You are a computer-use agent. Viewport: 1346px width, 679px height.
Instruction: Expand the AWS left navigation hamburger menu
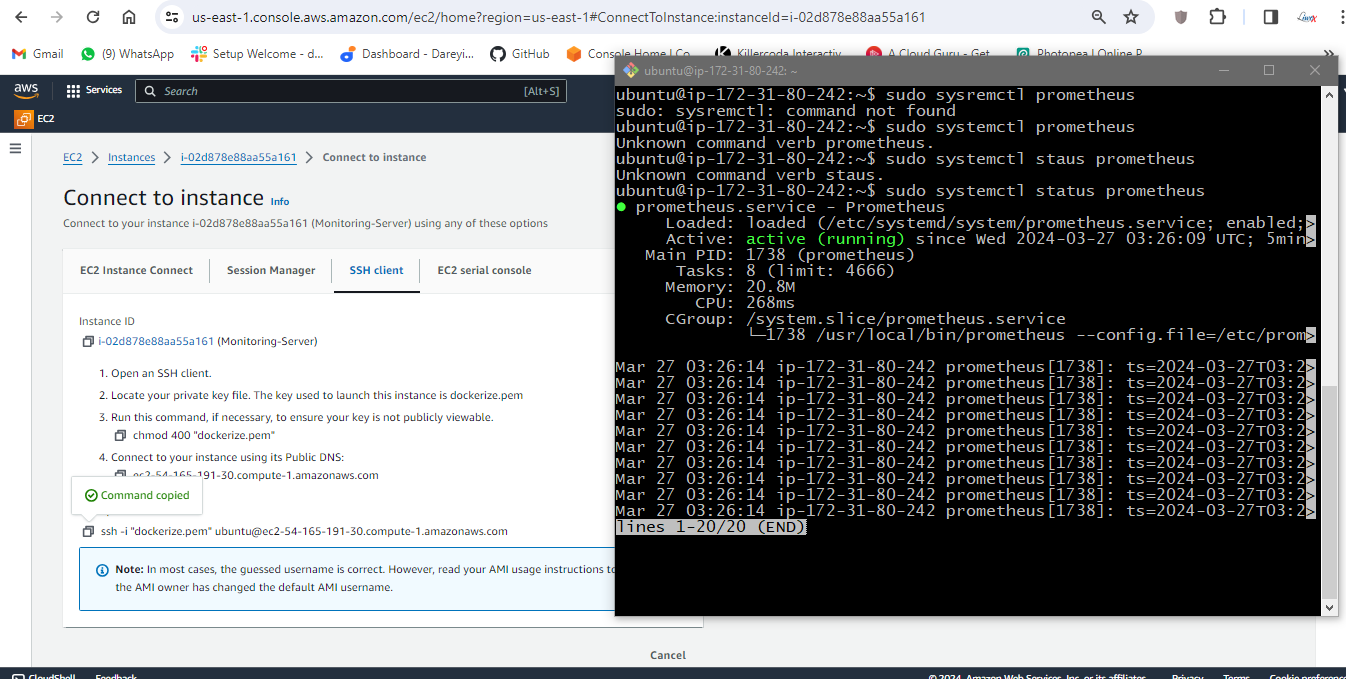pos(15,148)
